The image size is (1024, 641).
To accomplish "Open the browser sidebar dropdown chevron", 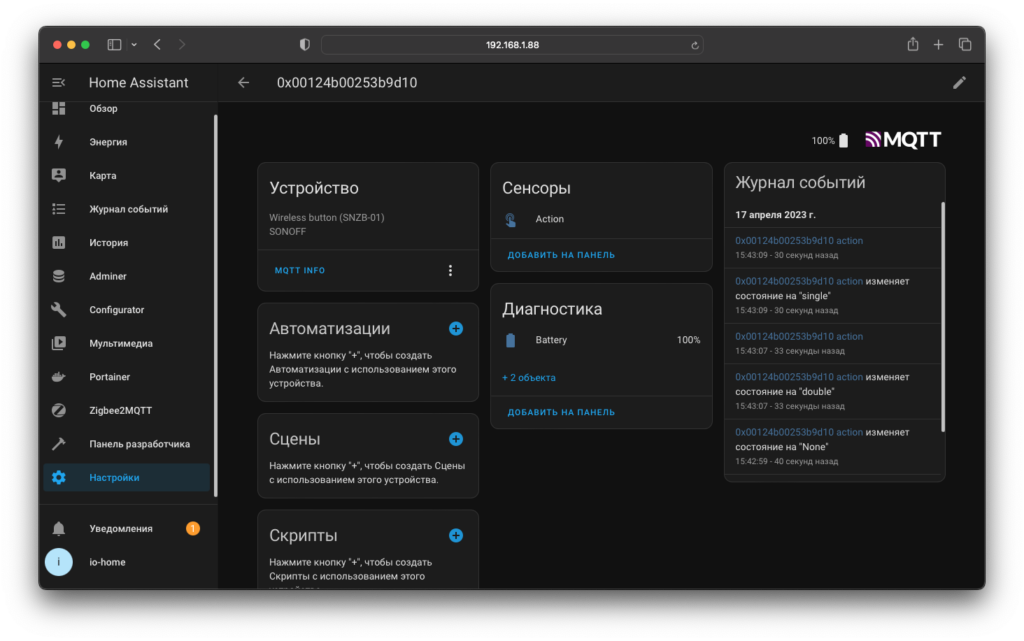I will pyautogui.click(x=134, y=44).
